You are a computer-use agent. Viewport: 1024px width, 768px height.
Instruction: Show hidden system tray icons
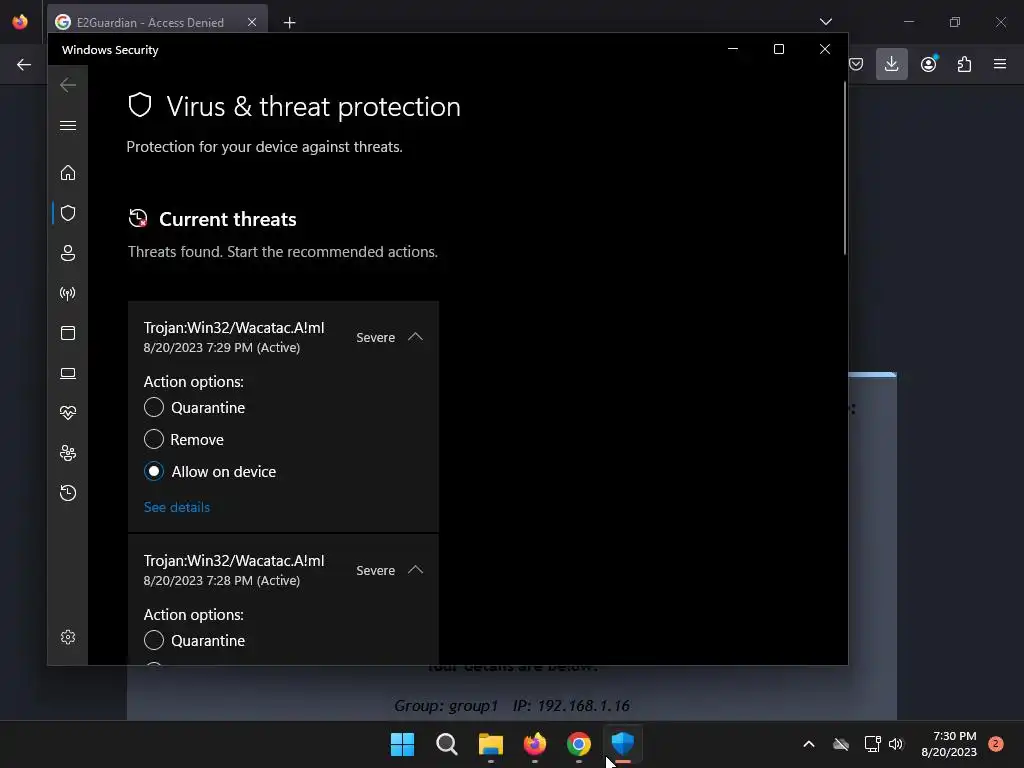click(x=808, y=744)
